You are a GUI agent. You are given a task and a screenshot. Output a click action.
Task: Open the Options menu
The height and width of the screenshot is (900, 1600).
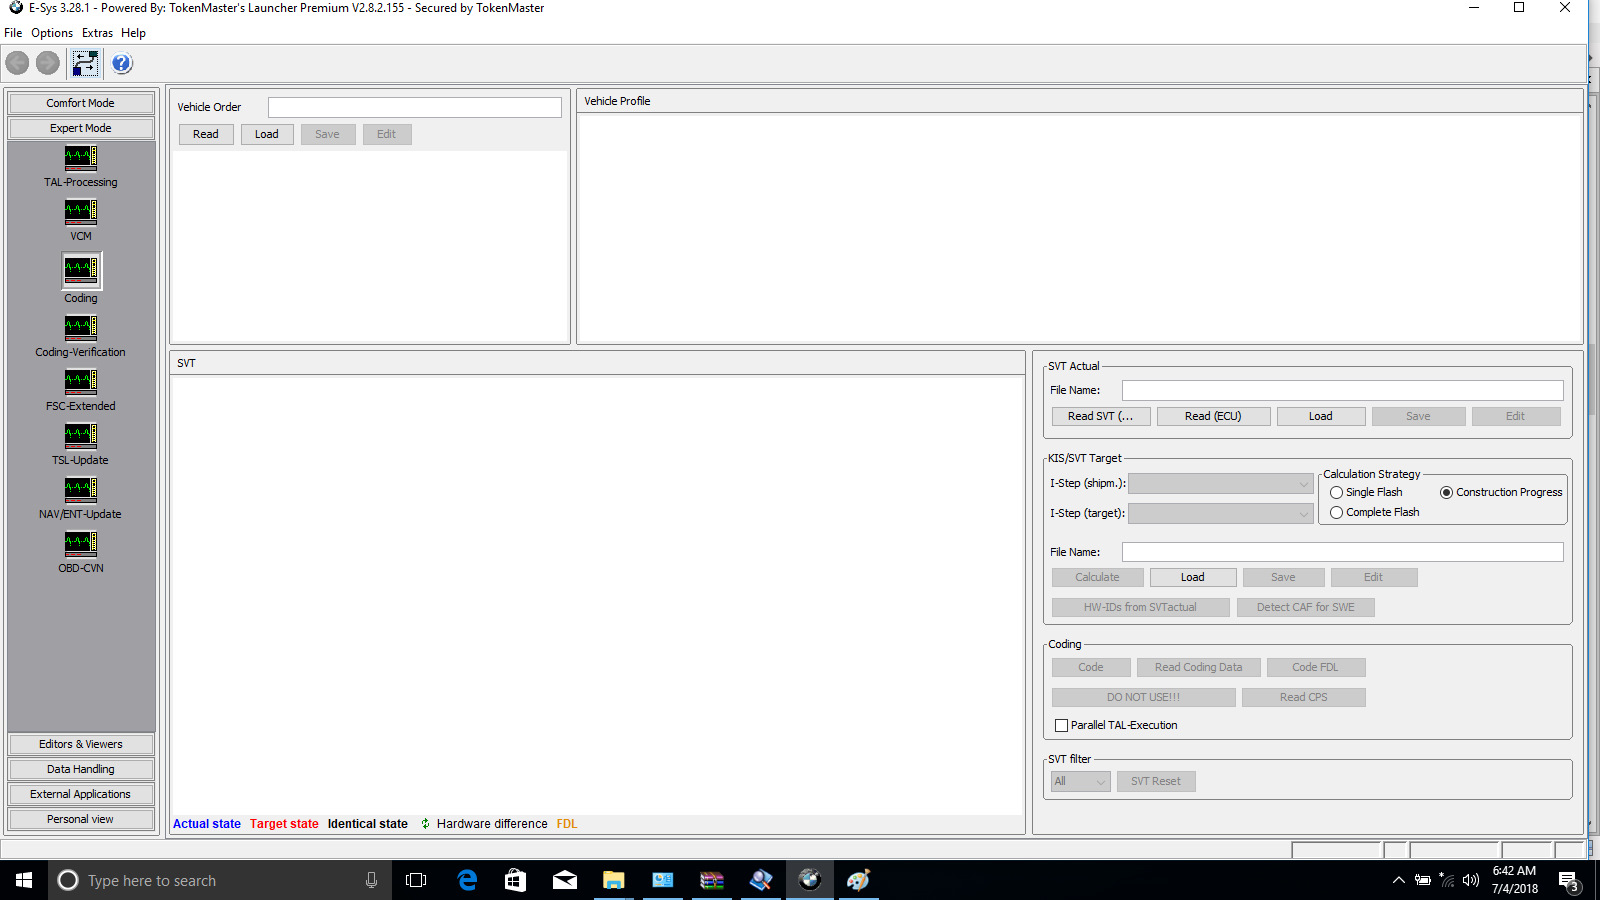tap(52, 33)
